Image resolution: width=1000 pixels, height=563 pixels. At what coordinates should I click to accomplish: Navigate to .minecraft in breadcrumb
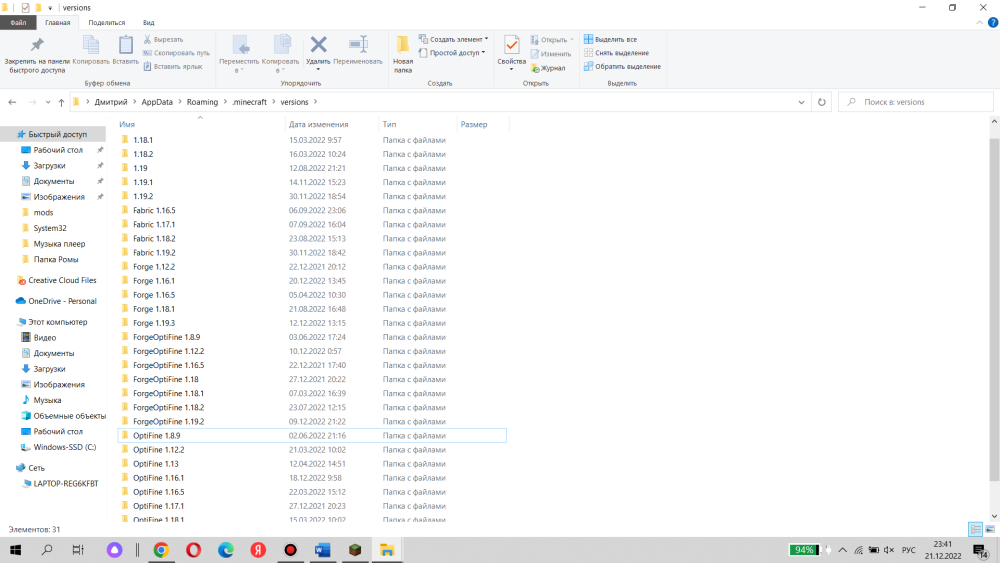coord(249,102)
